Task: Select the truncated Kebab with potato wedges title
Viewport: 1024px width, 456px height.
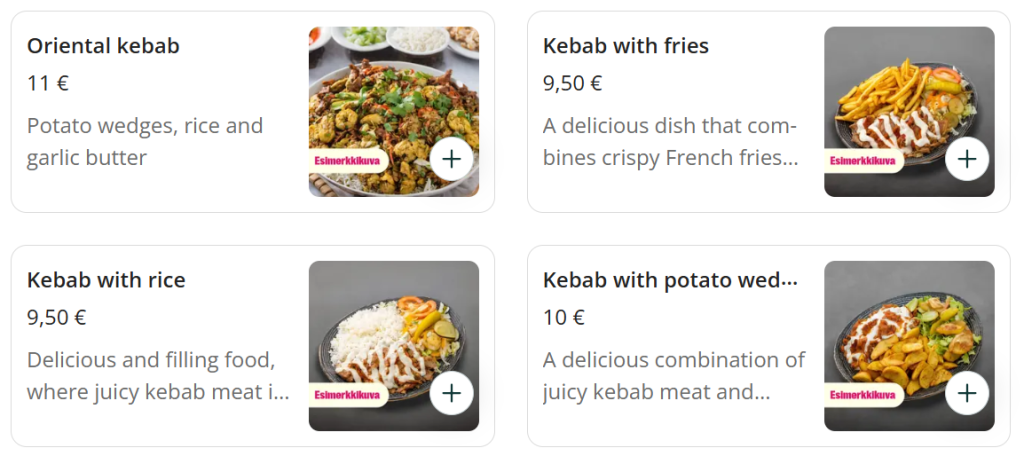Action: coord(670,280)
